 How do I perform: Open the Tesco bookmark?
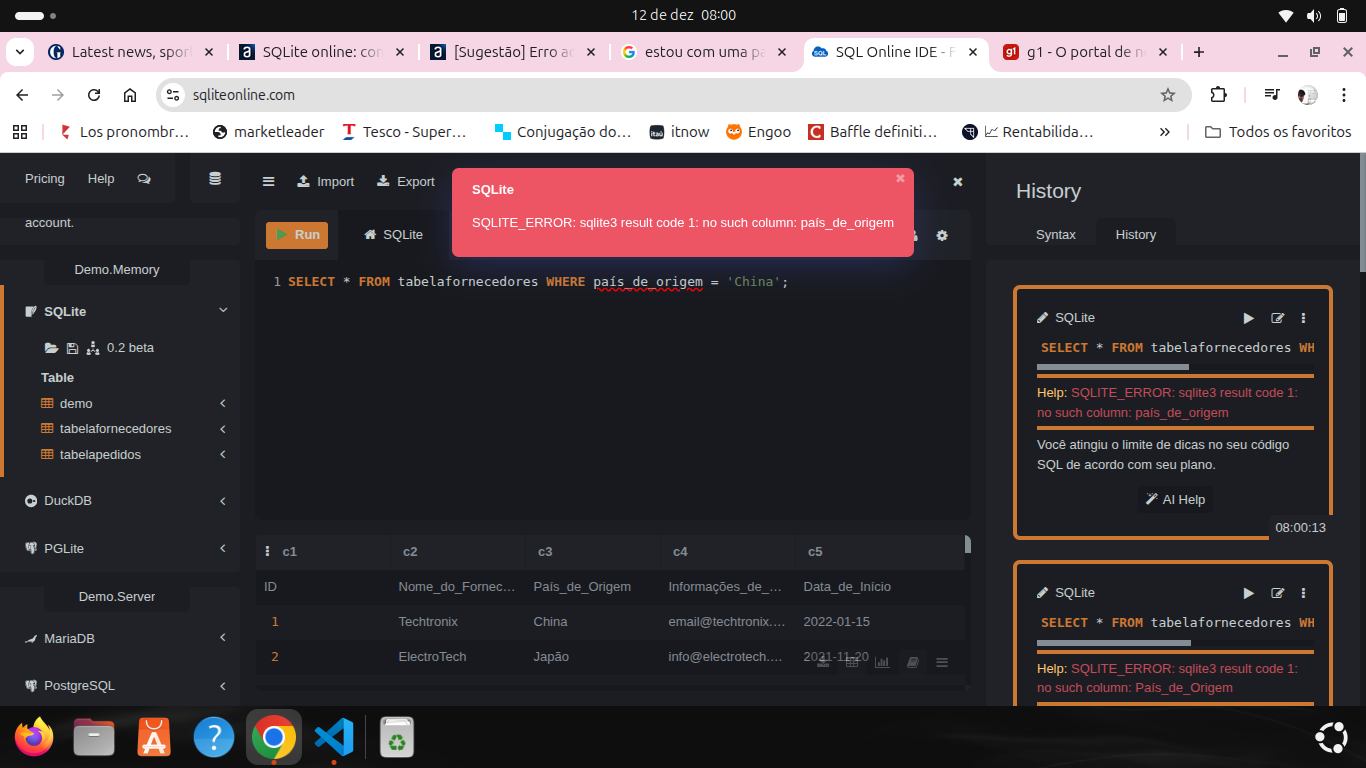point(405,132)
